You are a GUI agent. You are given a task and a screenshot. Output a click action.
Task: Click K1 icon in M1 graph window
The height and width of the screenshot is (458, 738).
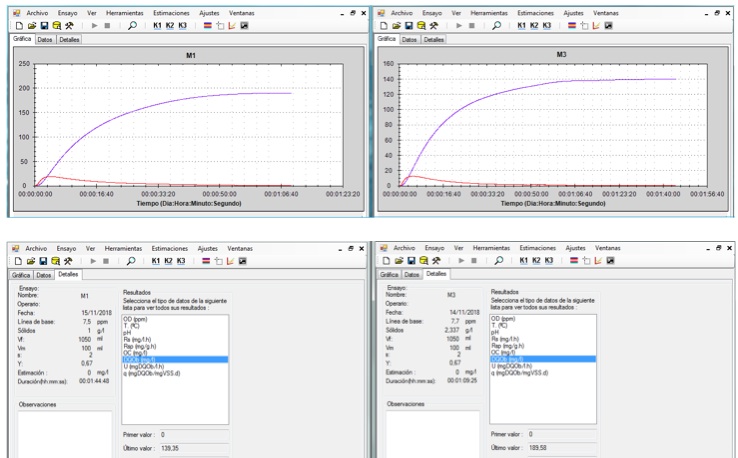[157, 25]
